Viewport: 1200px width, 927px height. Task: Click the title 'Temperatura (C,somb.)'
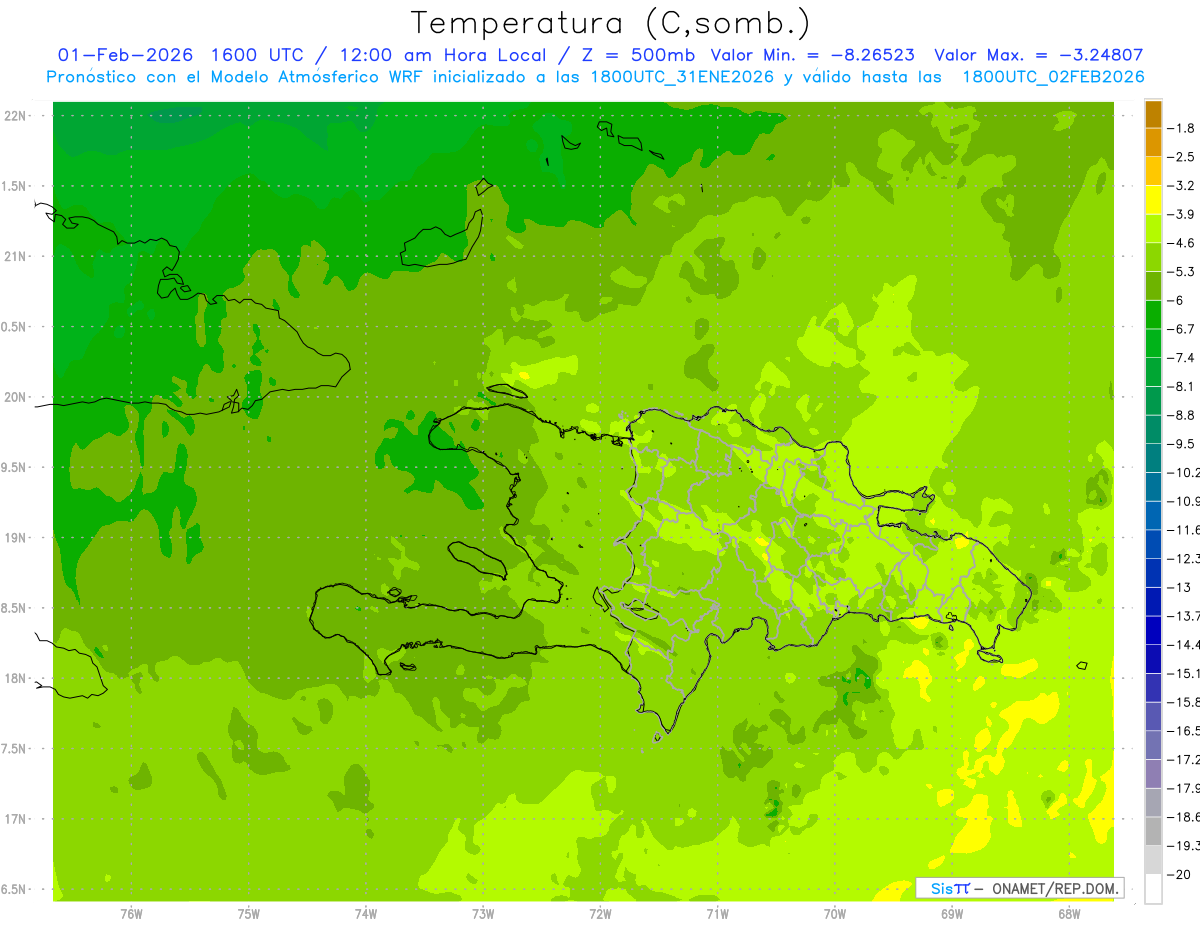610,22
